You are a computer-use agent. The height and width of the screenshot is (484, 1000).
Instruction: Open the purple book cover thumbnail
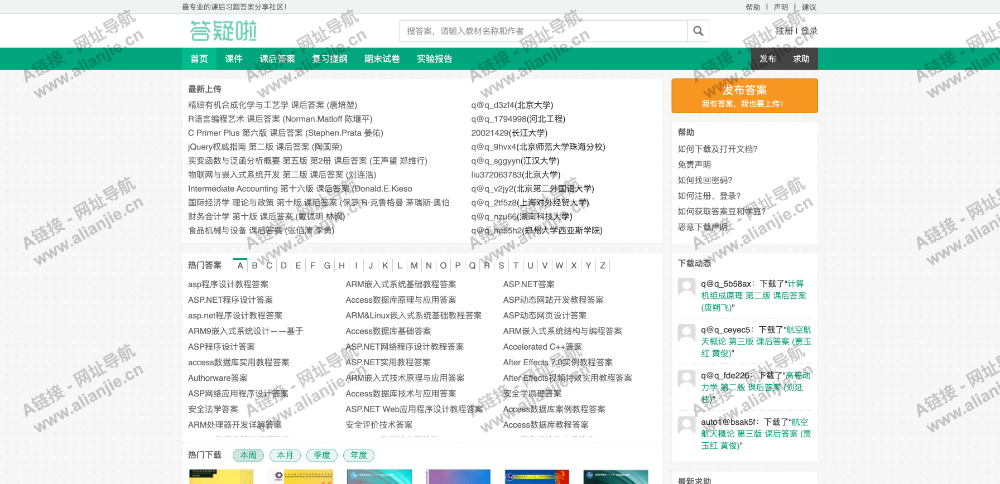click(458, 477)
